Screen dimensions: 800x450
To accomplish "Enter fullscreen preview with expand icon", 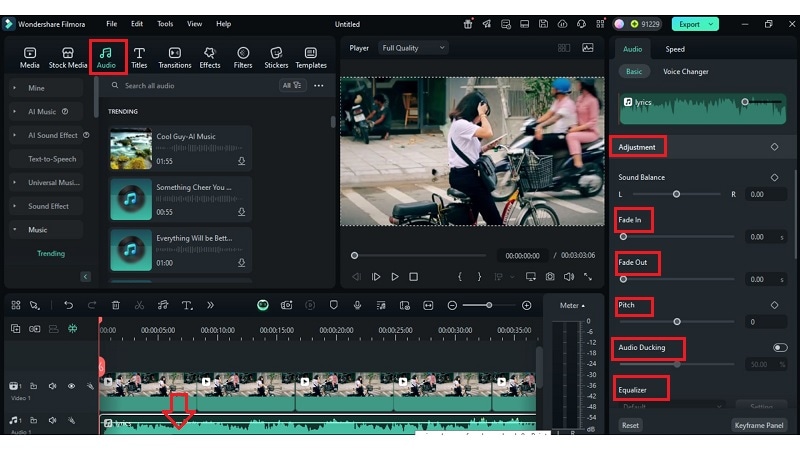I will 588,277.
